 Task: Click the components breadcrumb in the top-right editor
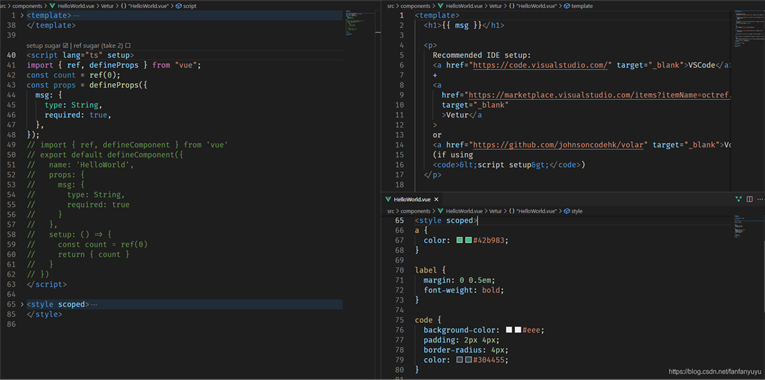(x=416, y=6)
